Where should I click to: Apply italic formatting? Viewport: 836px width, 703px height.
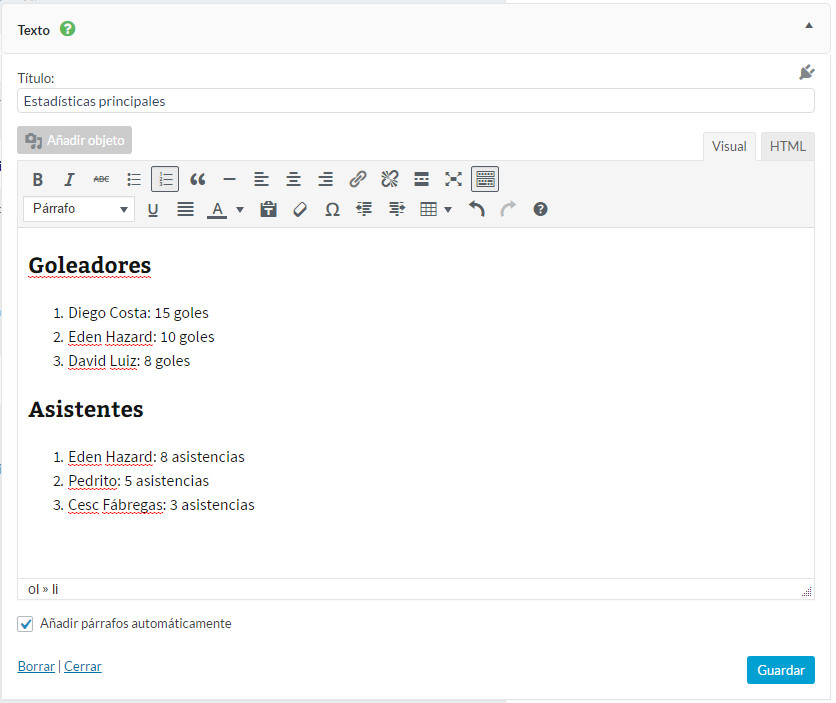70,180
